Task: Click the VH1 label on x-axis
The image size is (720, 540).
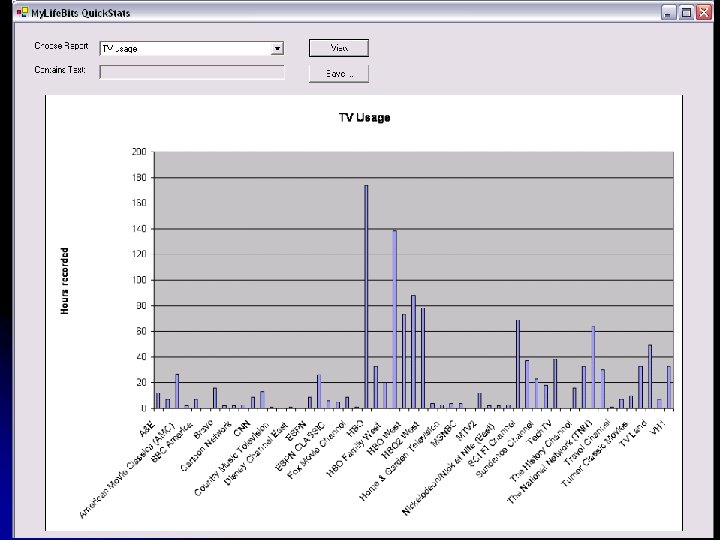Action: click(658, 428)
